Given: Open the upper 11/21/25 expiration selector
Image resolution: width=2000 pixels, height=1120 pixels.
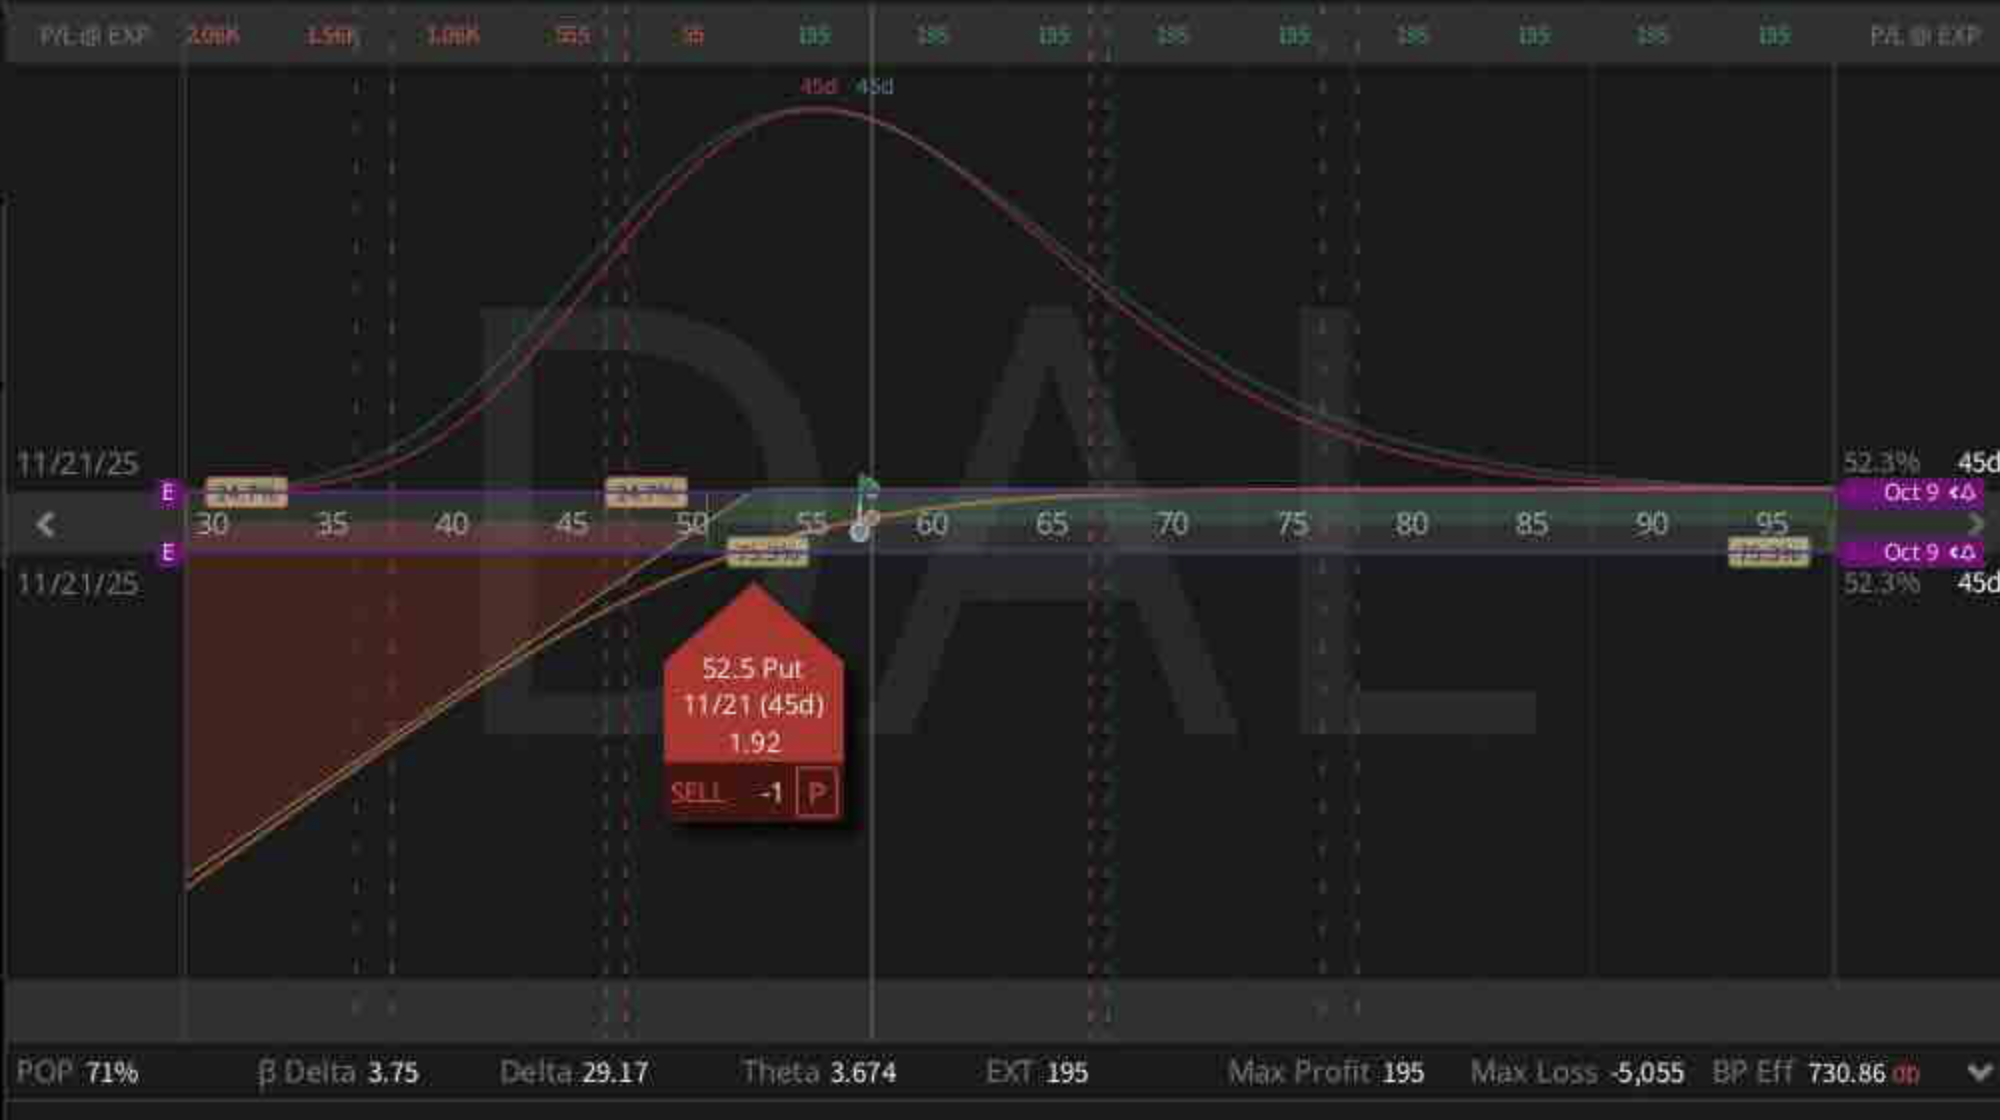Looking at the screenshot, I should pyautogui.click(x=78, y=464).
